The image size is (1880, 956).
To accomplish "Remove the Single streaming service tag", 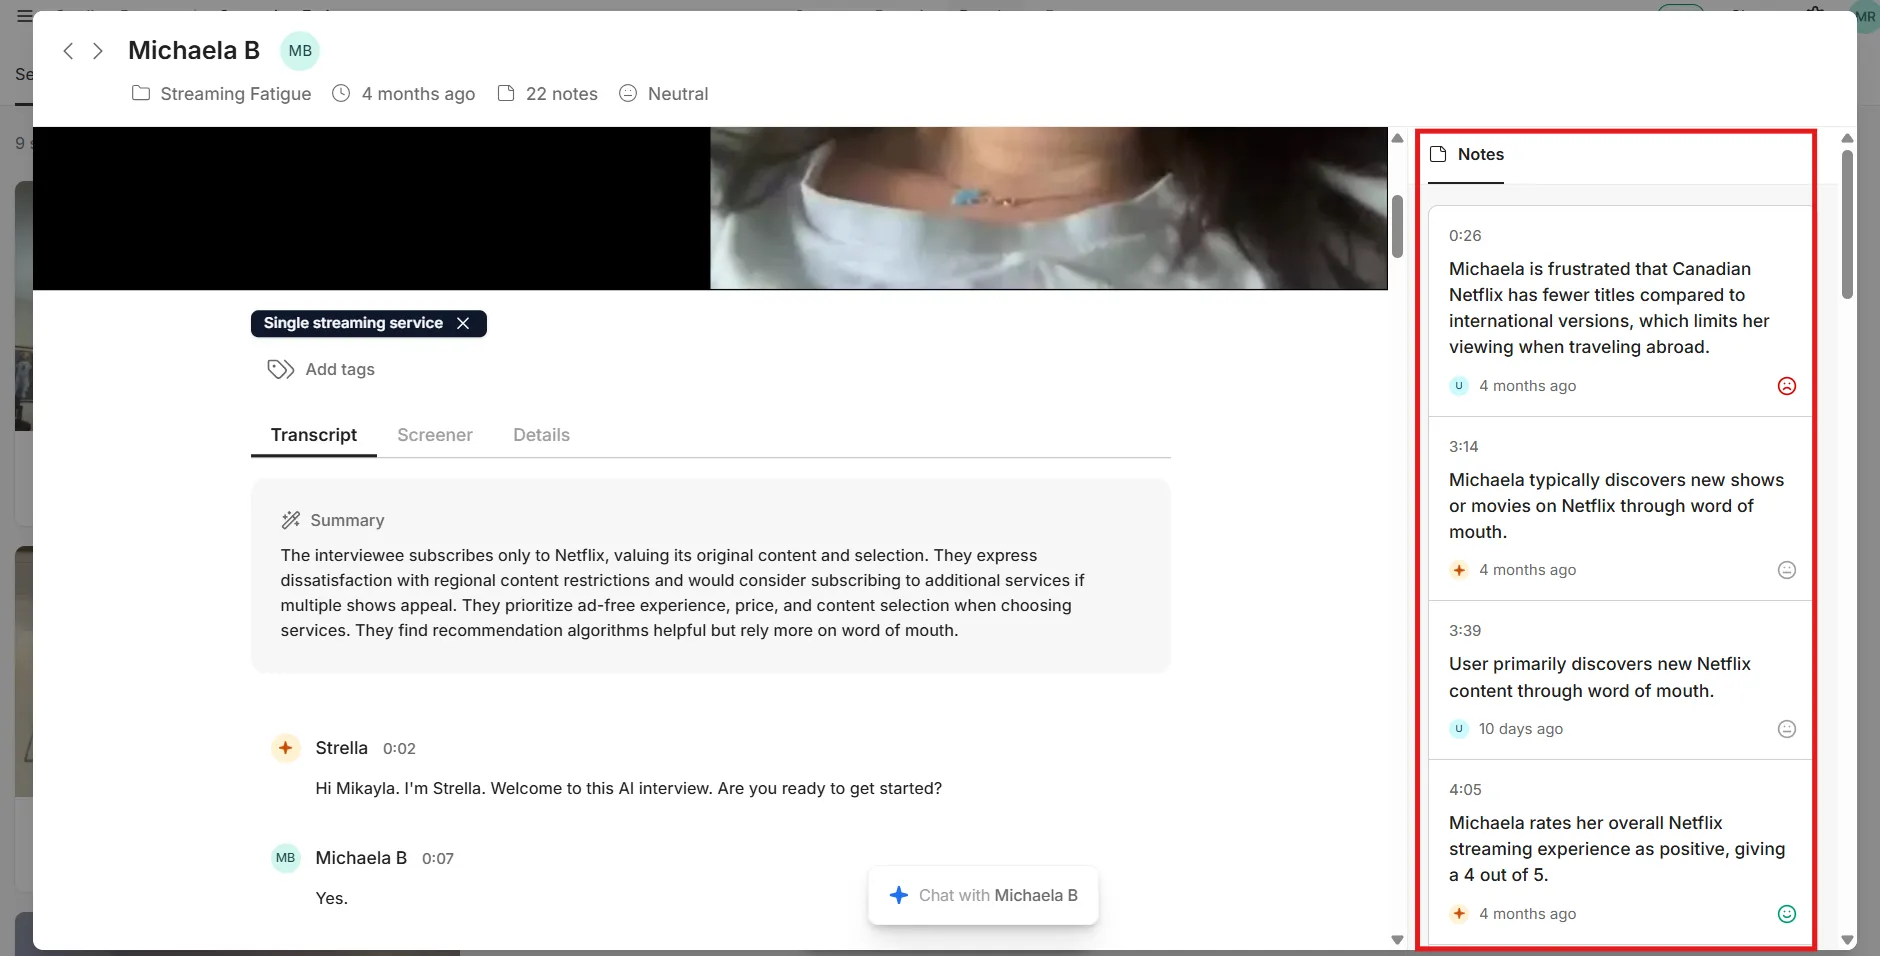I will click(463, 323).
